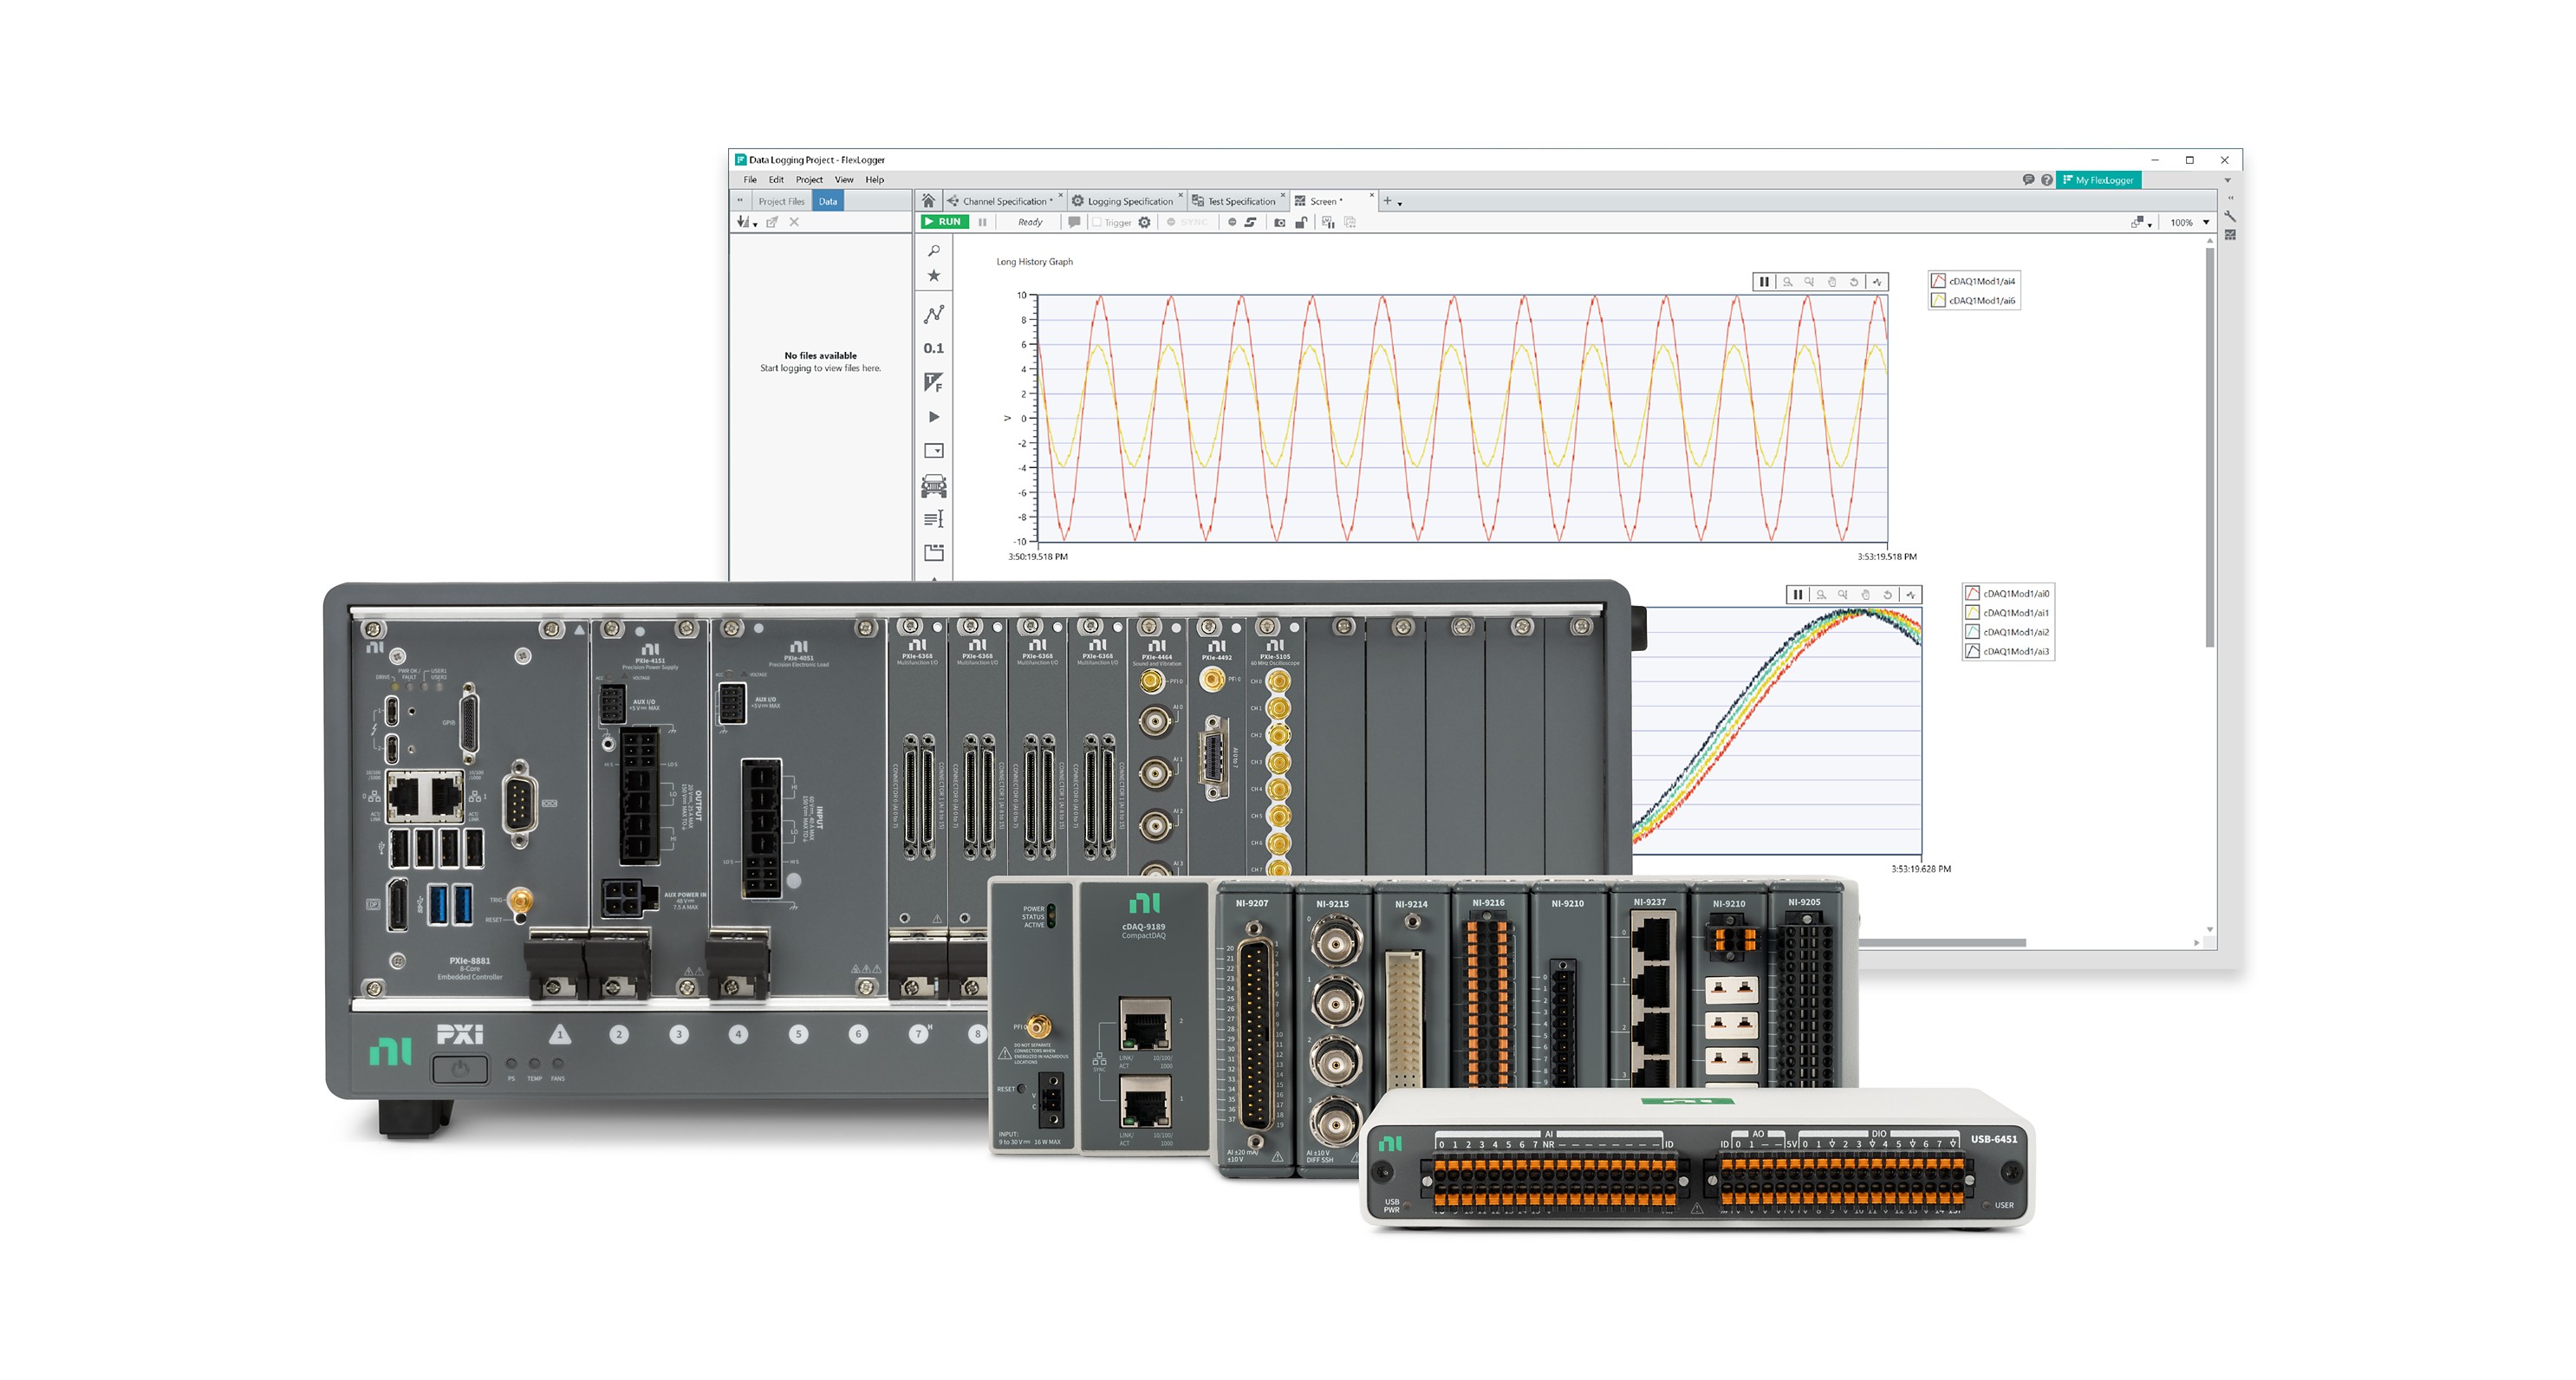Open the Edit menu
This screenshot has width=2576, height=1380.
pos(776,180)
